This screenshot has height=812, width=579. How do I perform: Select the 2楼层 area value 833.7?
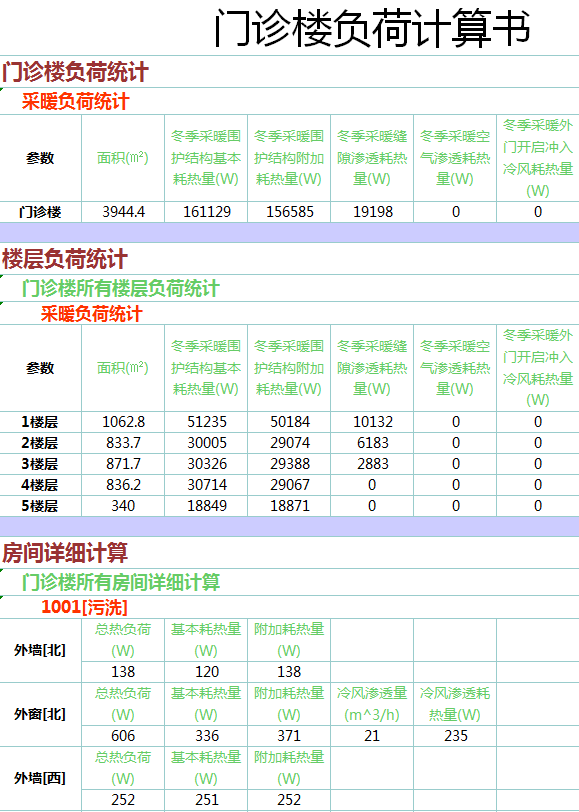click(123, 443)
